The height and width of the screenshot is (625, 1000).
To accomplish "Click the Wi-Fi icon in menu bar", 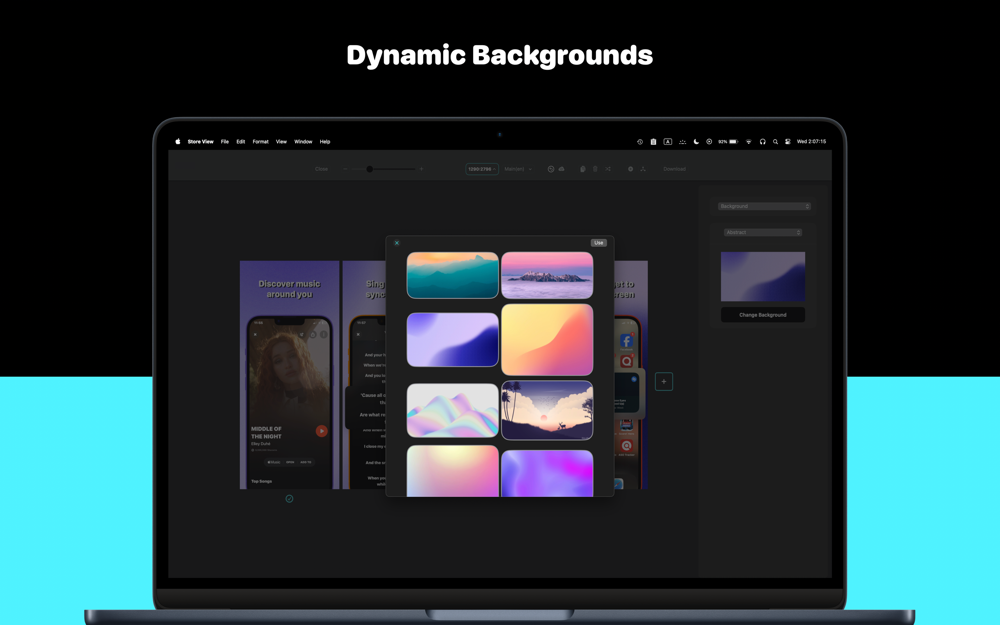I will (749, 142).
